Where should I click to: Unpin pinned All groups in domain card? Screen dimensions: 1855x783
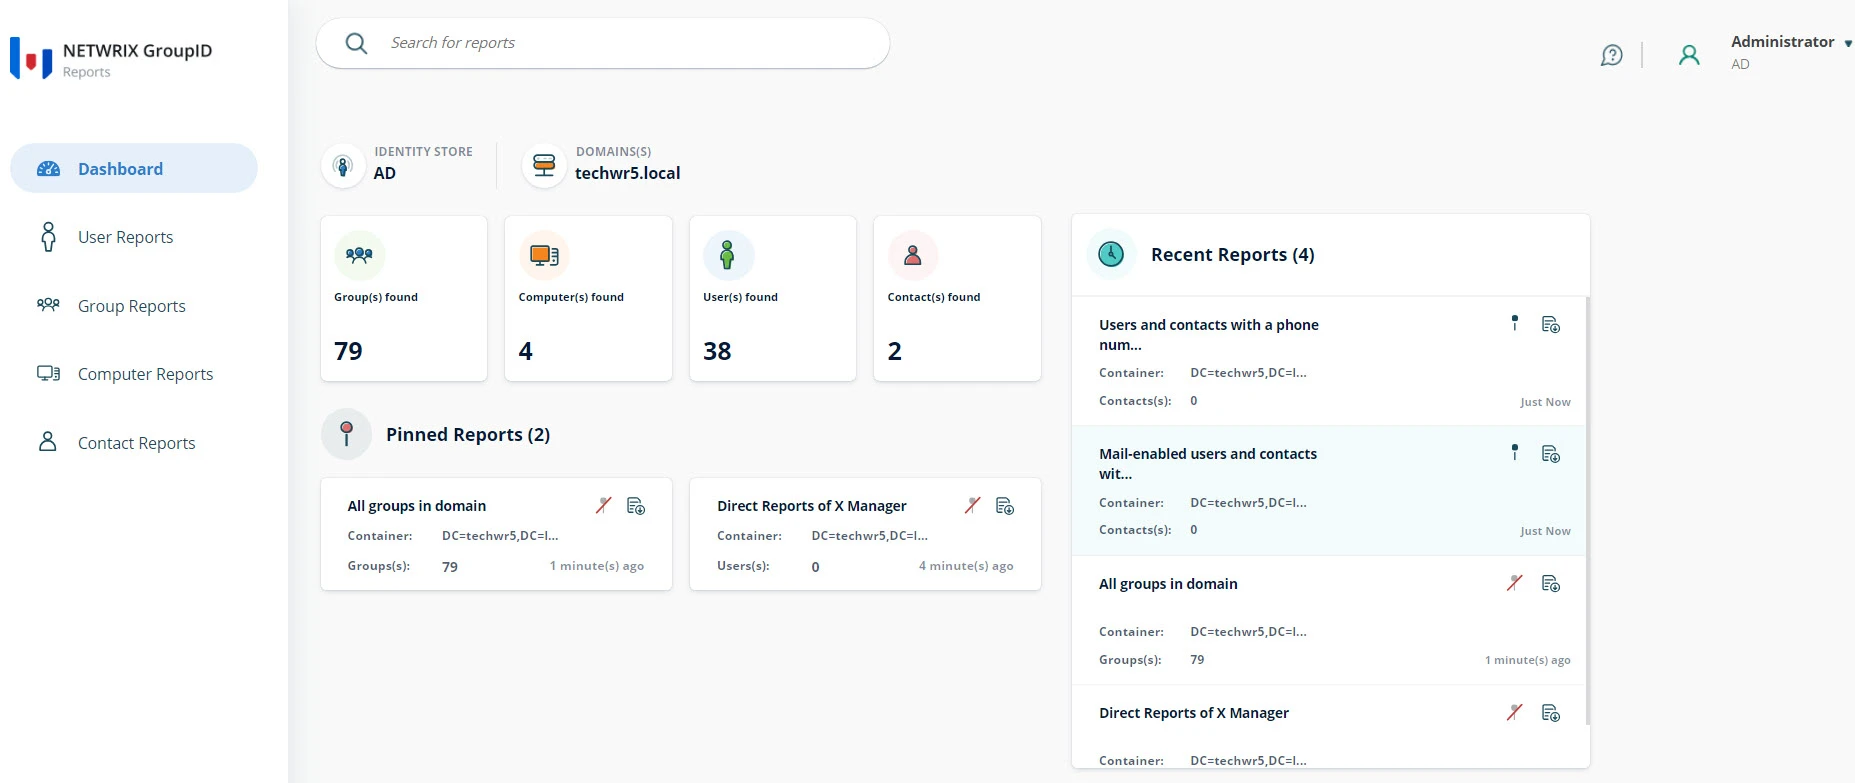[x=603, y=505]
